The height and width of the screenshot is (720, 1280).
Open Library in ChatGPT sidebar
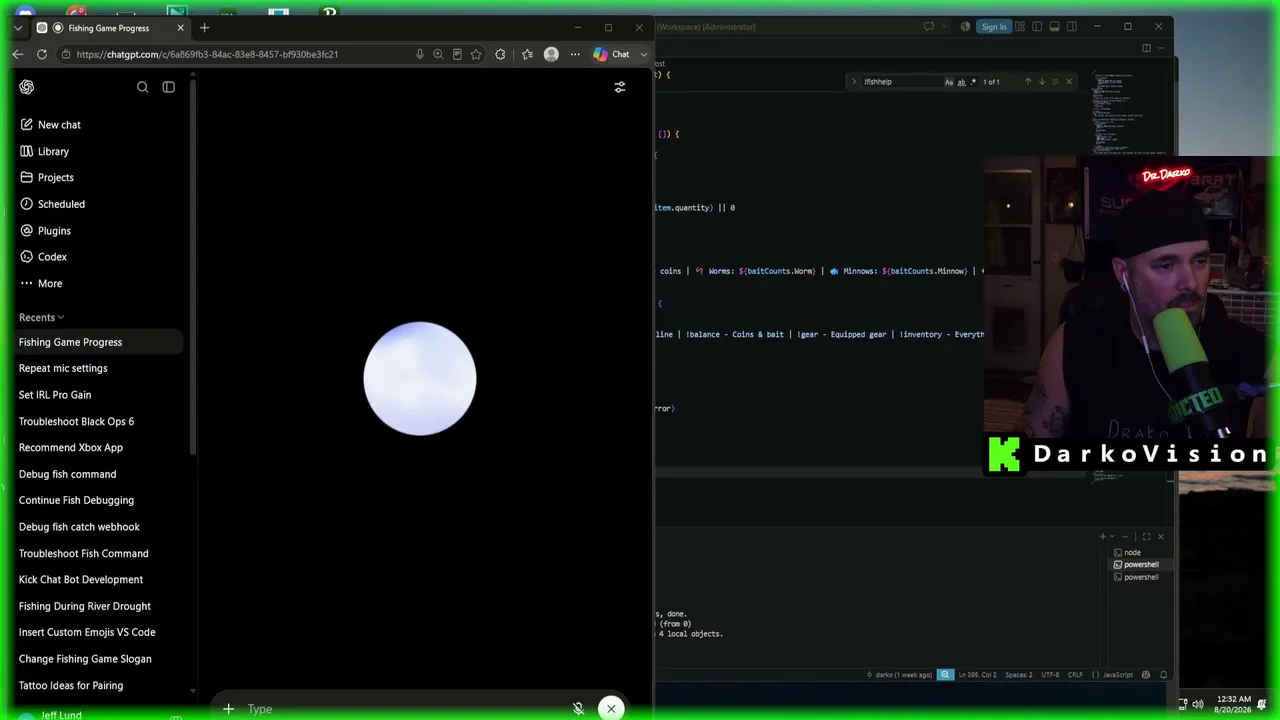[44, 151]
